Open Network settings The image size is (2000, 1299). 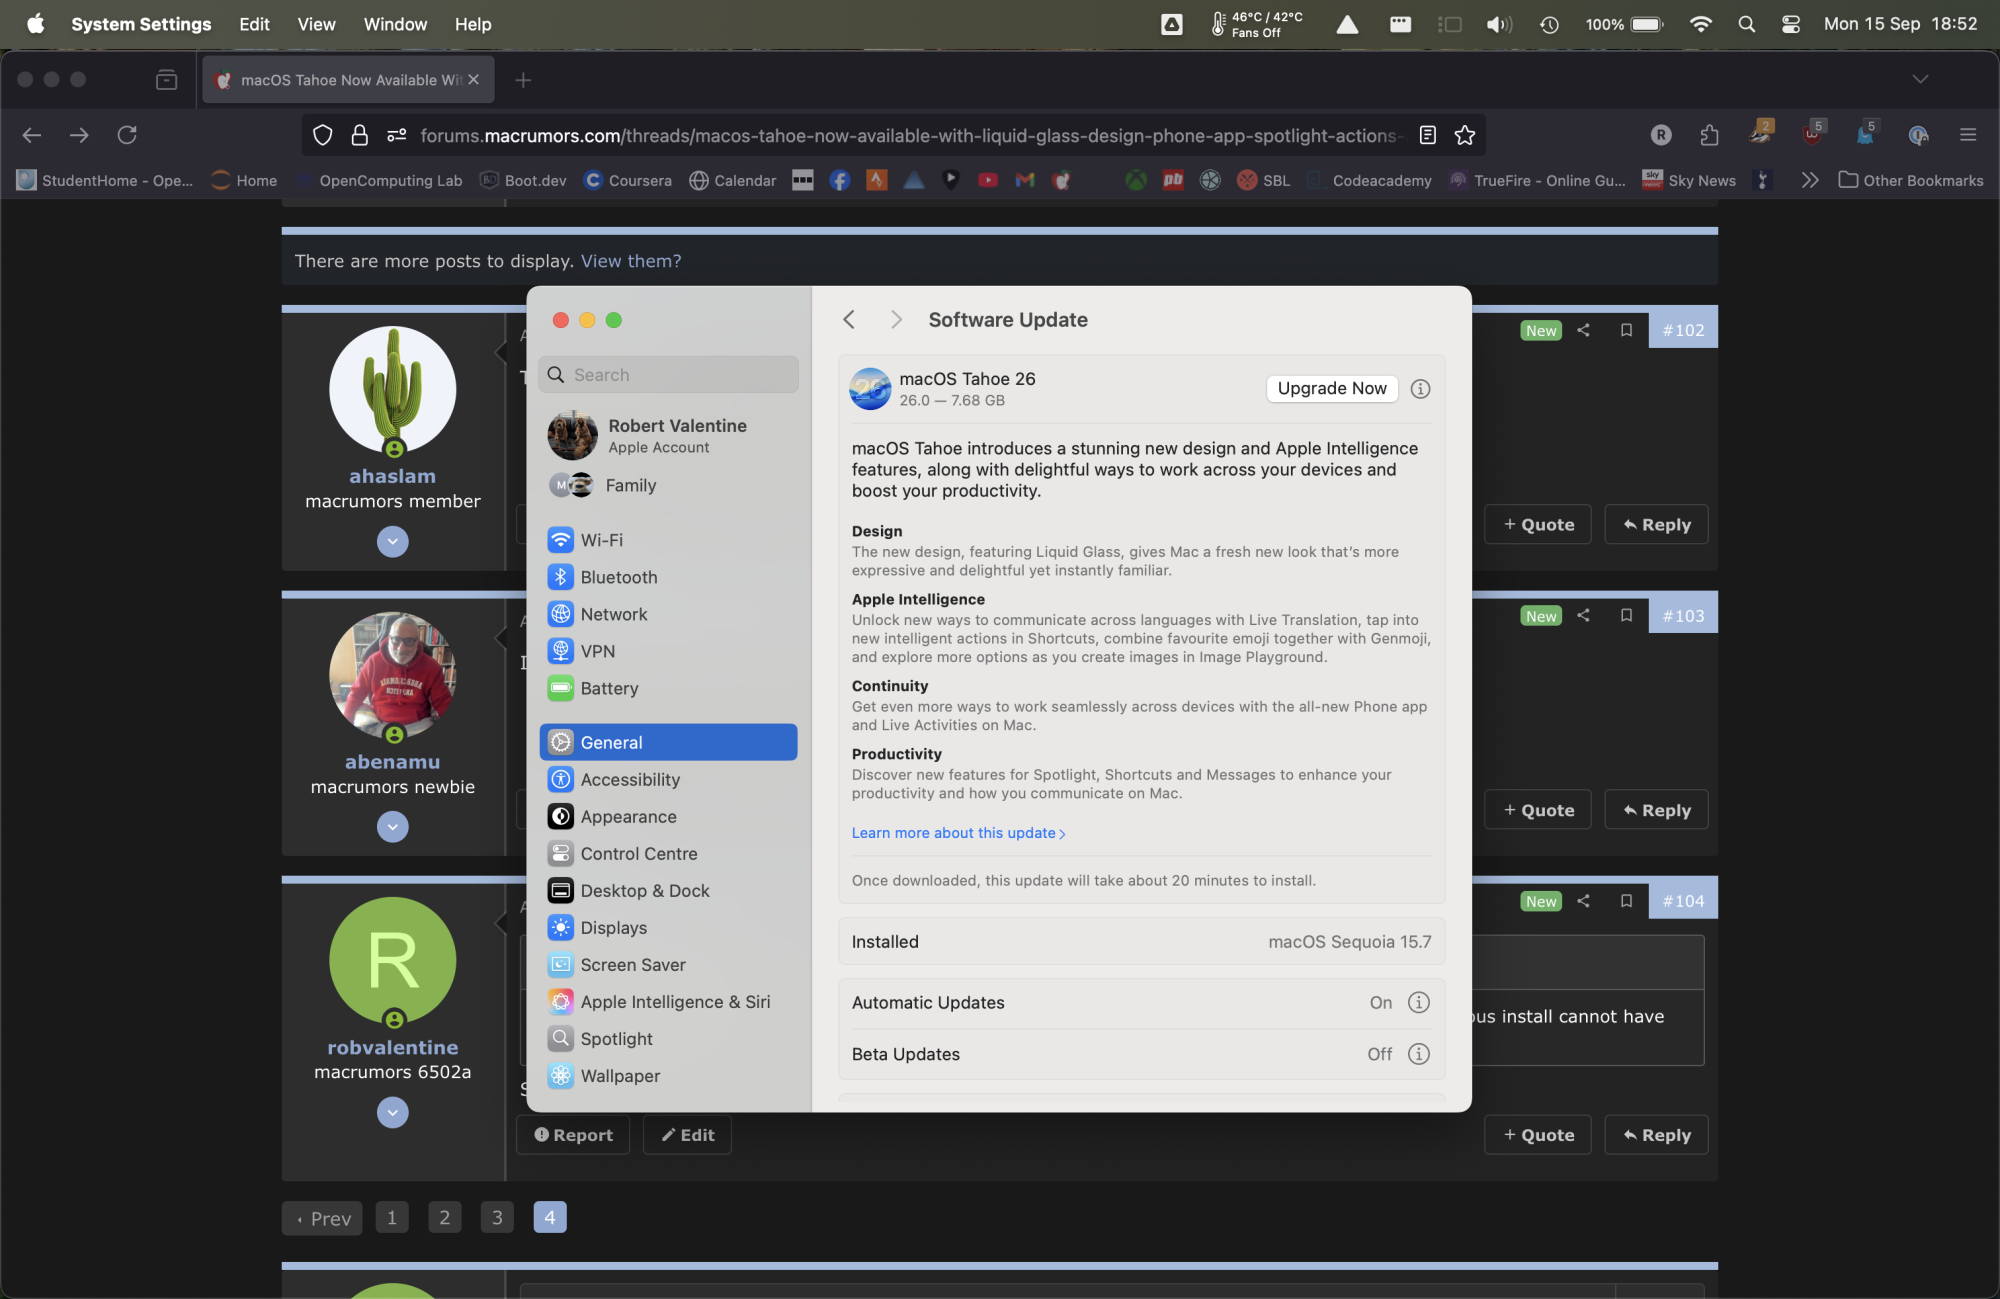click(x=613, y=614)
